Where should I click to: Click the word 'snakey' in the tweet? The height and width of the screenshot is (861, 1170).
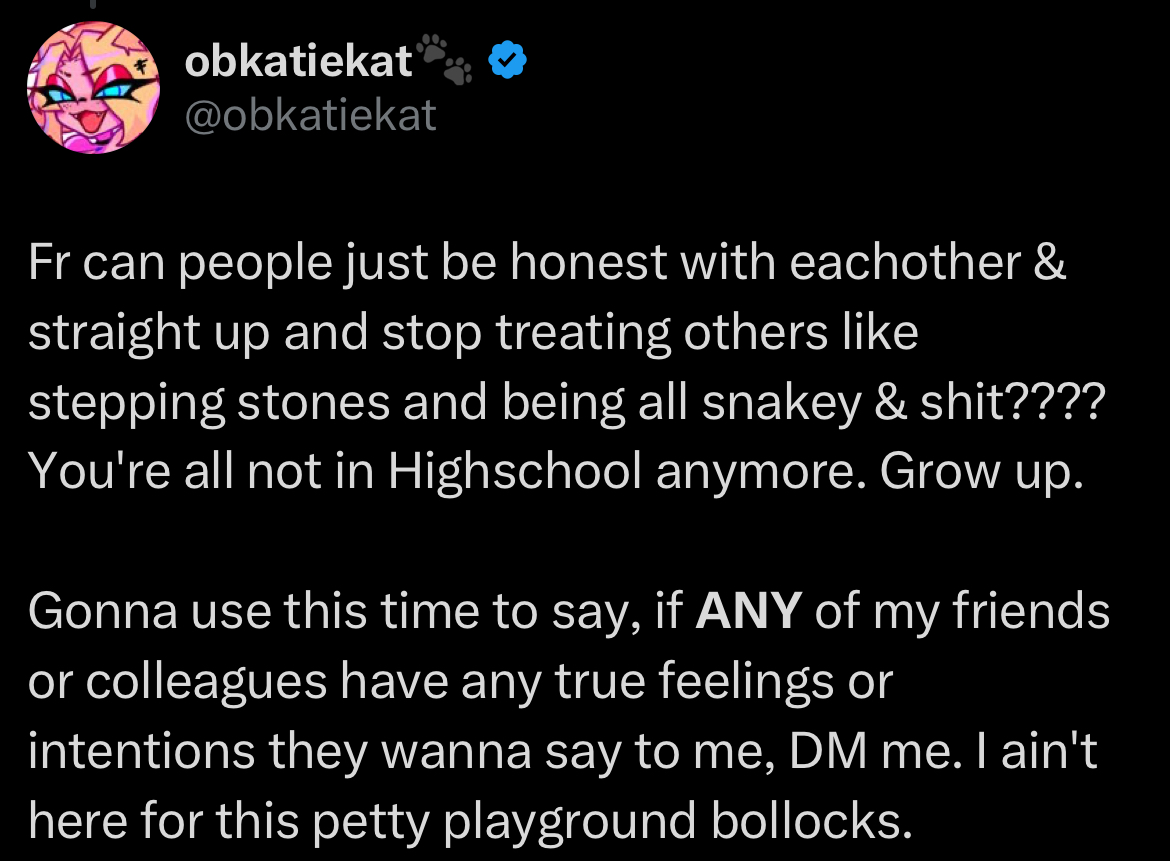[x=780, y=404]
